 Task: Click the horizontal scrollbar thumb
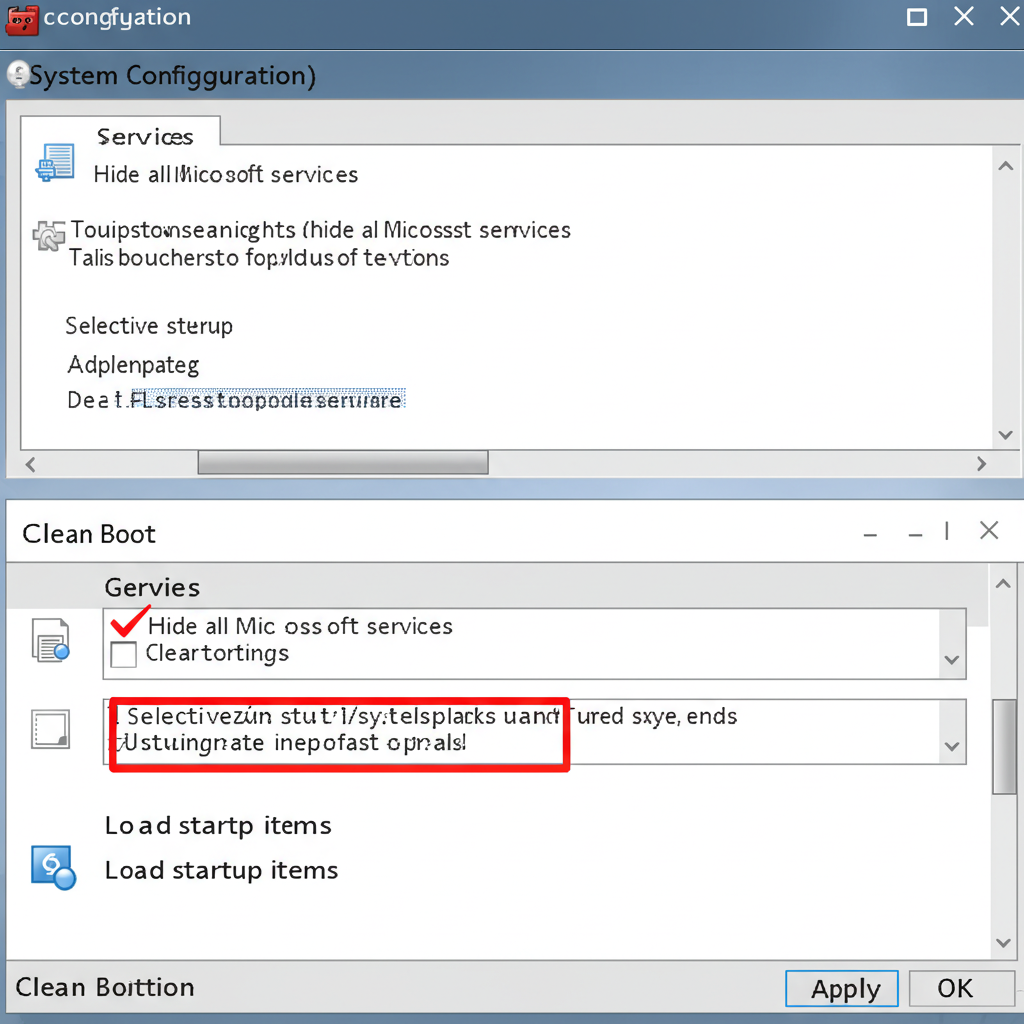tap(343, 463)
